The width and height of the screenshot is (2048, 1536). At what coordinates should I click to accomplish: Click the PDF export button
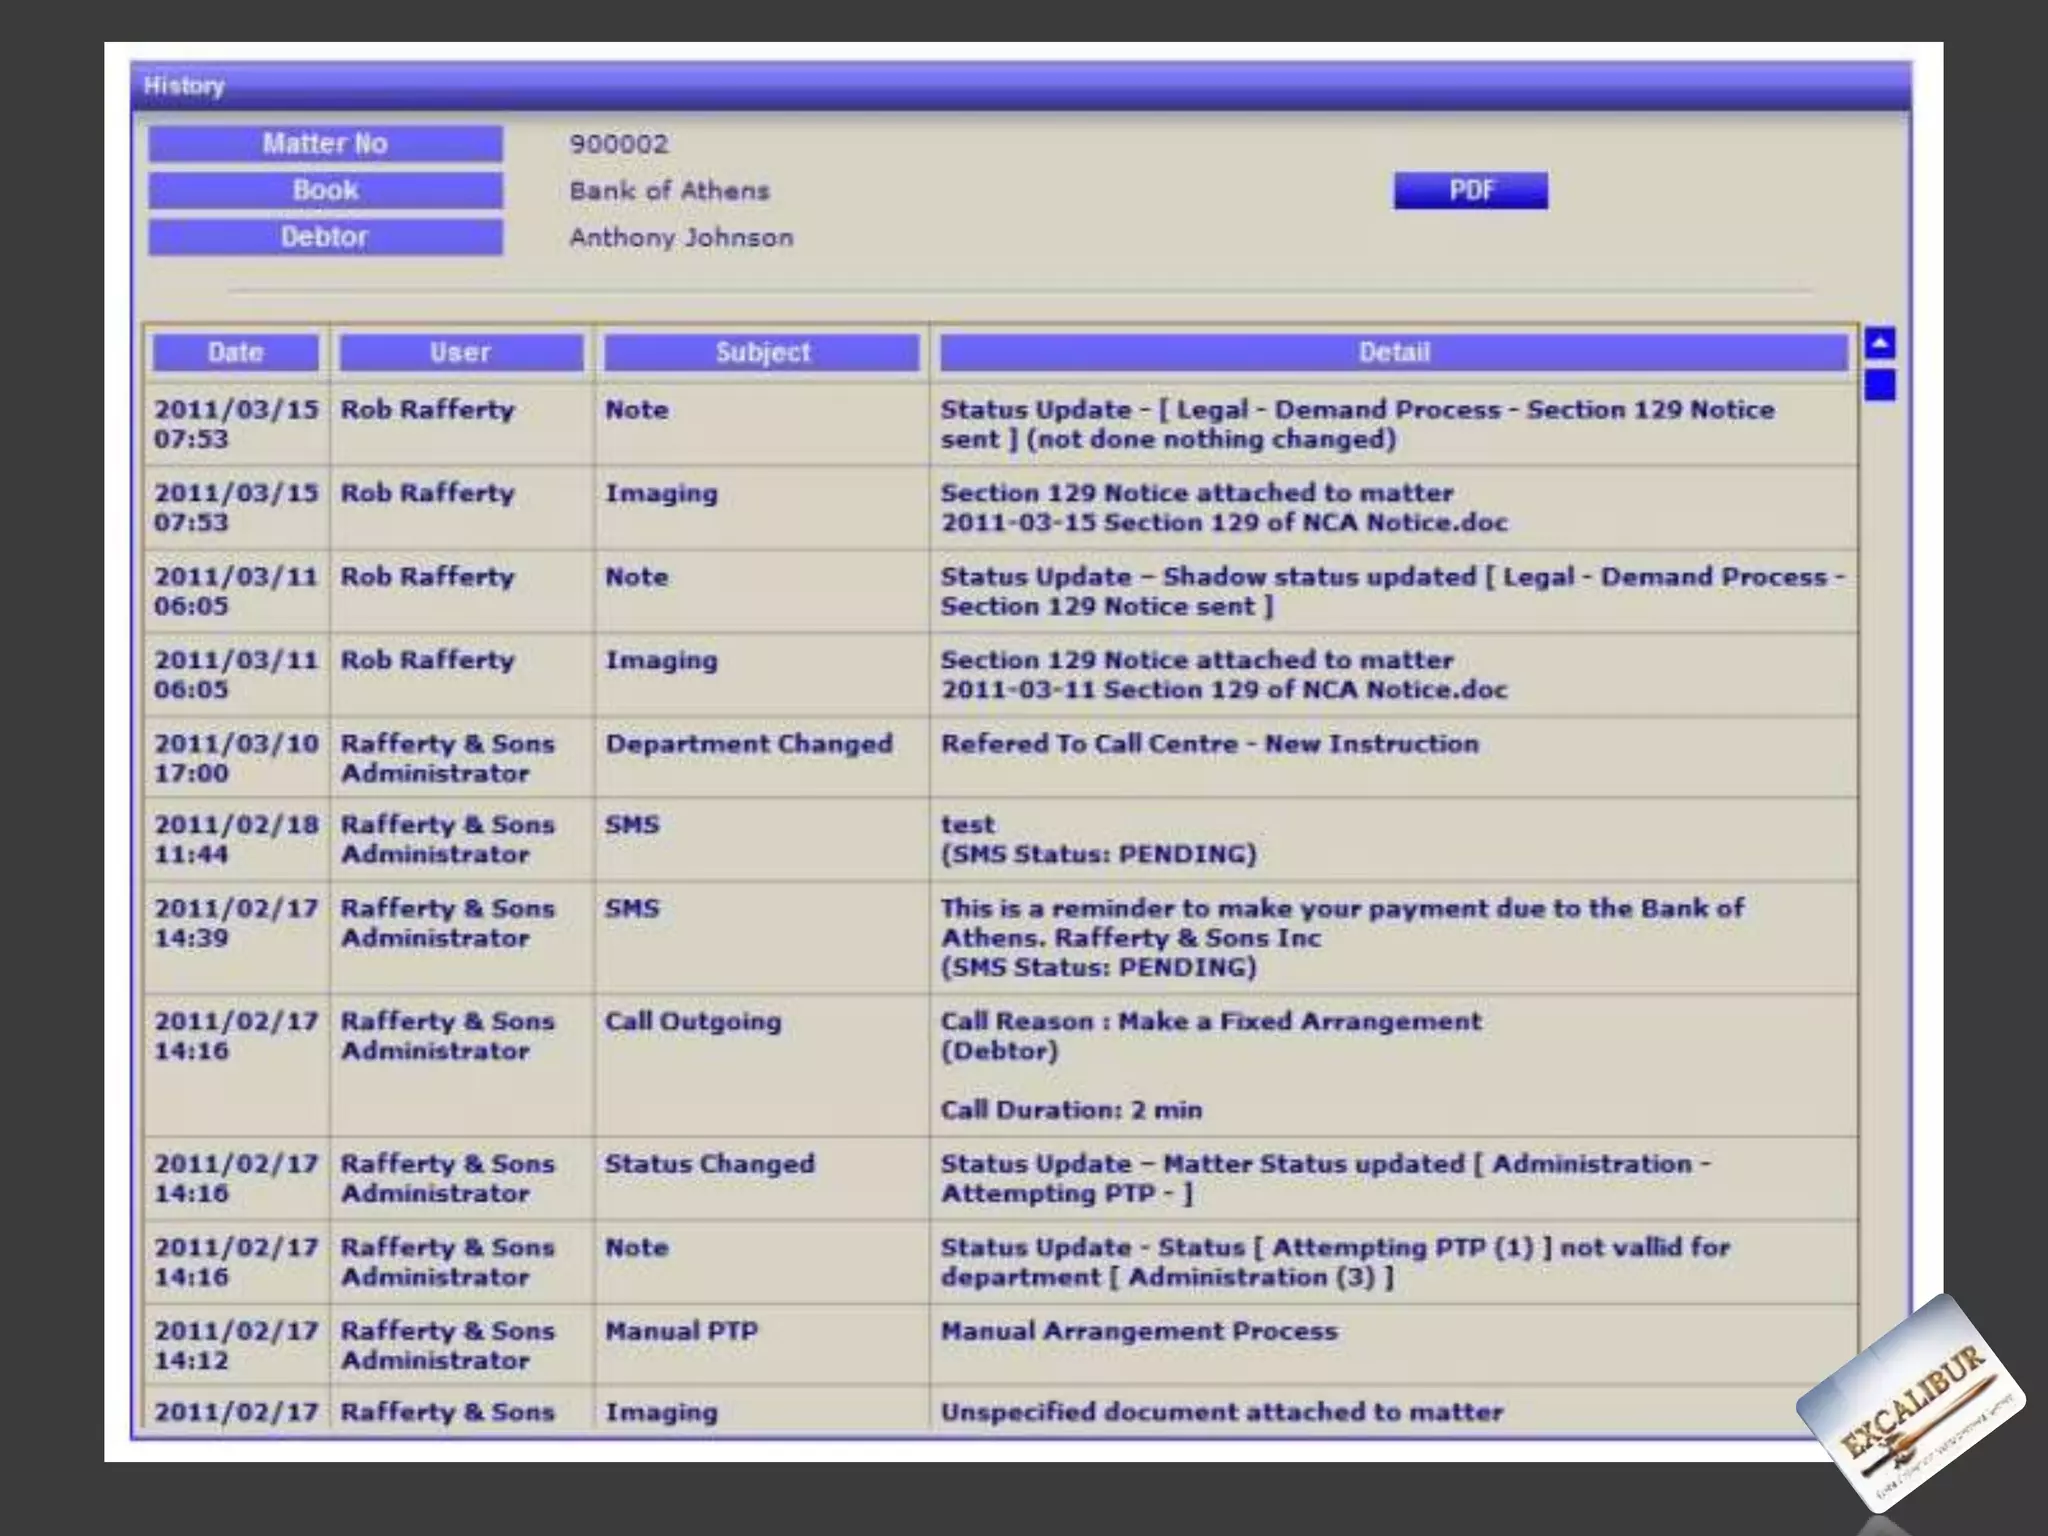(x=1470, y=190)
